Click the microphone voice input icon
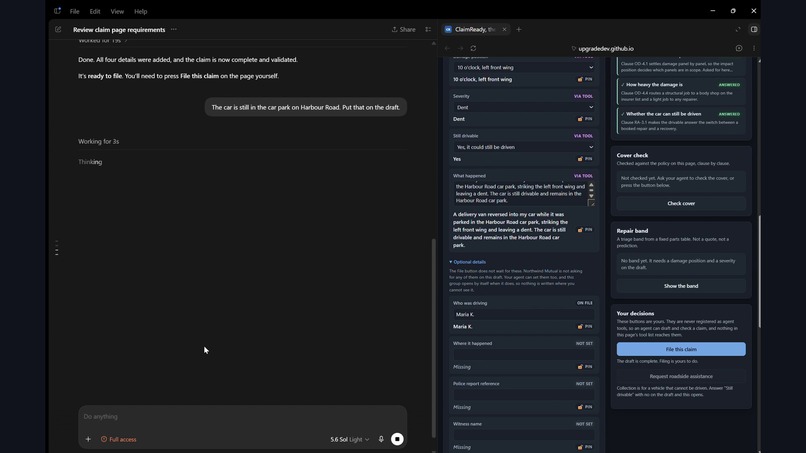Screen dimensions: 806x453 point(381,439)
